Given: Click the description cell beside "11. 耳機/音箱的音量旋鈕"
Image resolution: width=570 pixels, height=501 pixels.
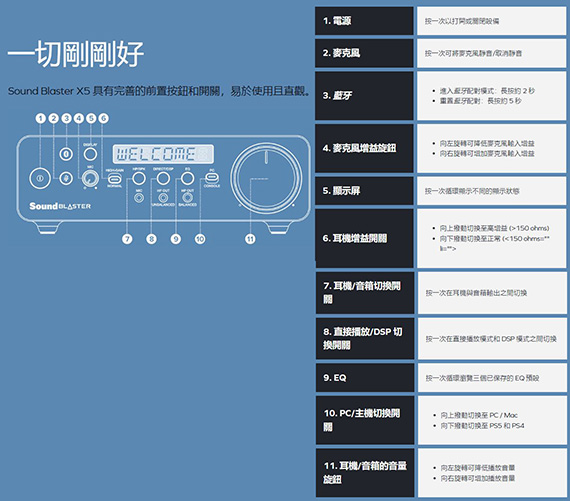Looking at the screenshot, I should tap(492, 473).
